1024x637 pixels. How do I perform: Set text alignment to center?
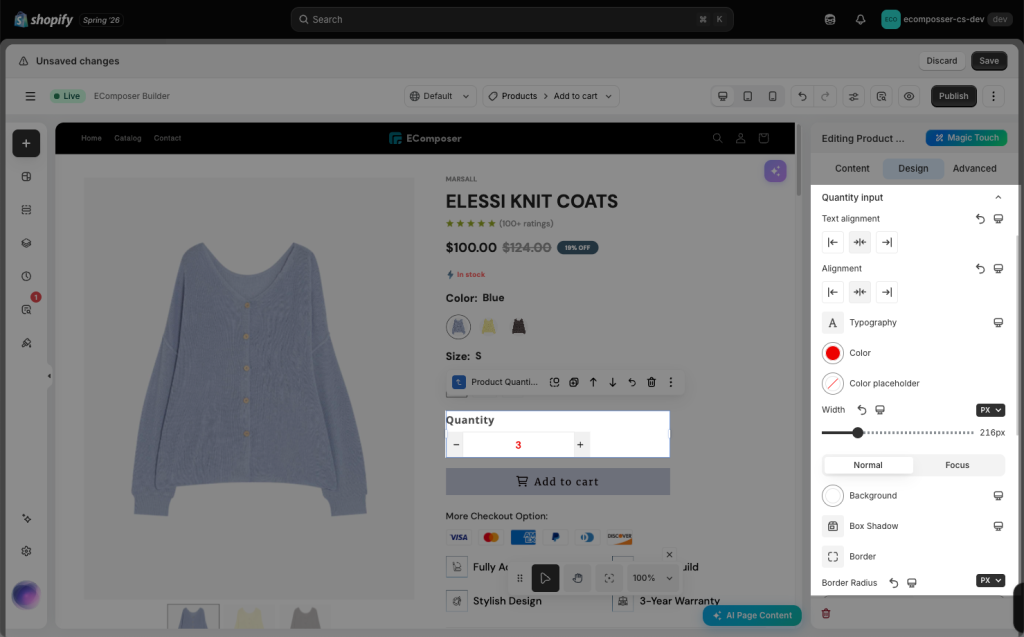859,242
